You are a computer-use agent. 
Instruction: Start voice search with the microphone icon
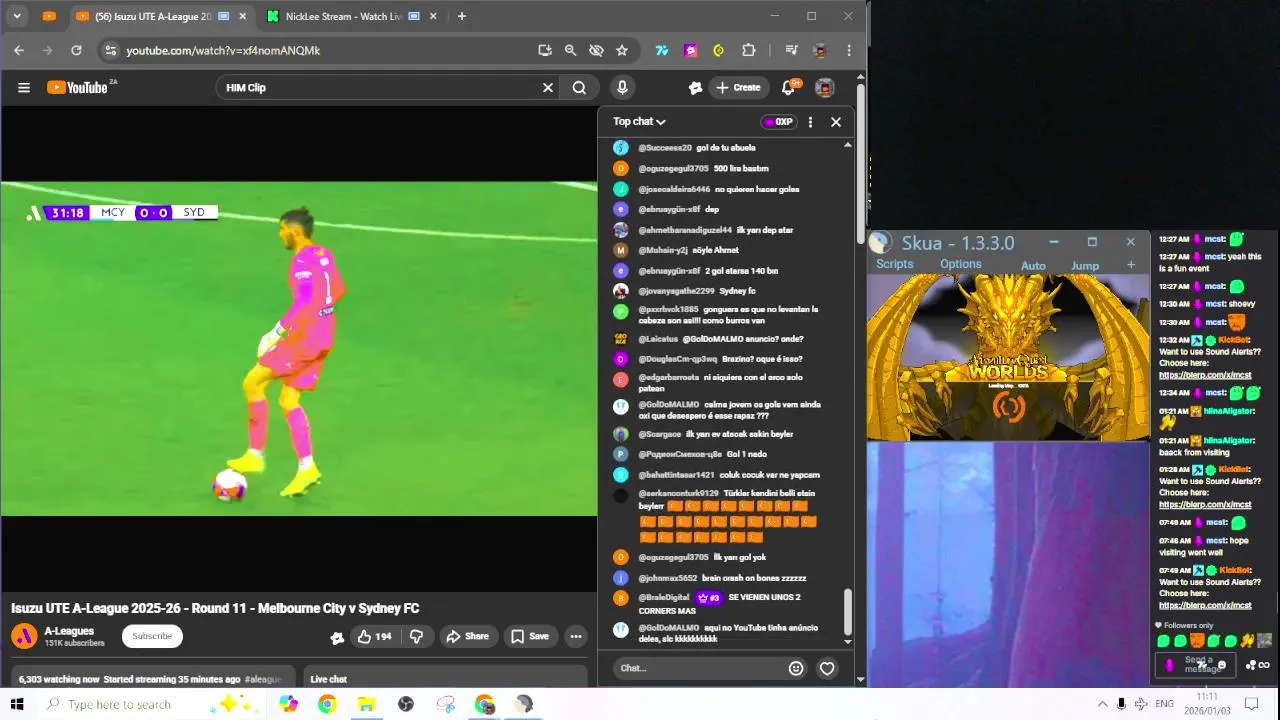(x=622, y=88)
